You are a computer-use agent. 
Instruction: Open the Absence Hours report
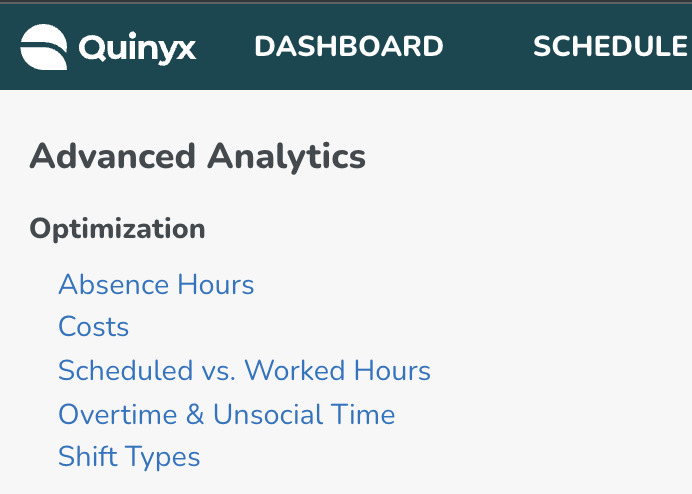coord(156,284)
